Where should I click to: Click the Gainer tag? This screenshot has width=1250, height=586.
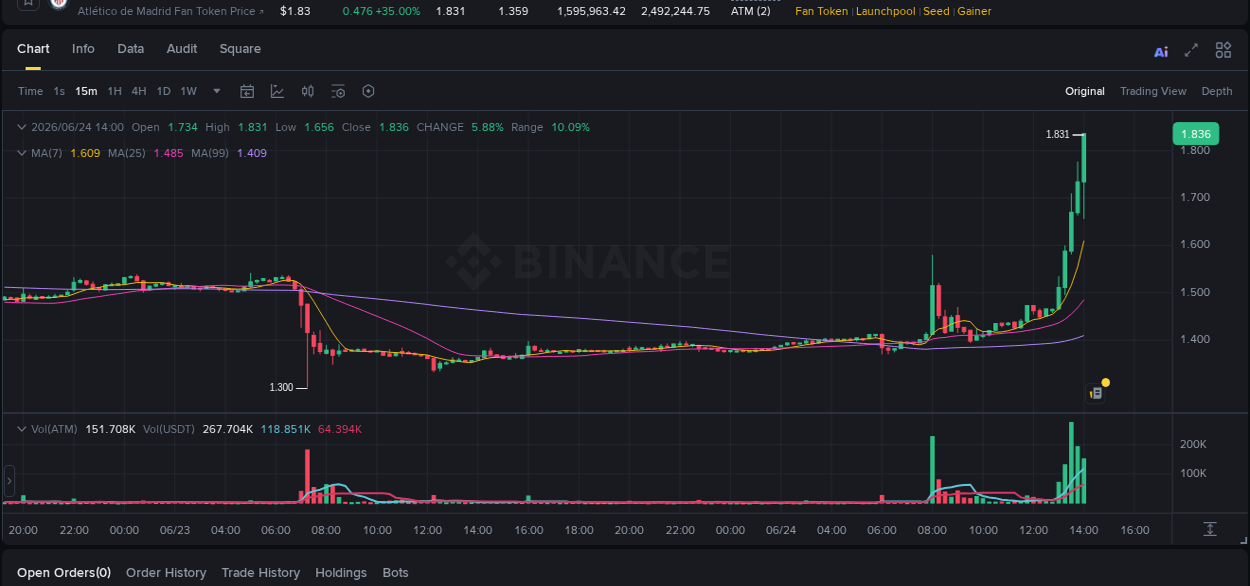click(974, 11)
